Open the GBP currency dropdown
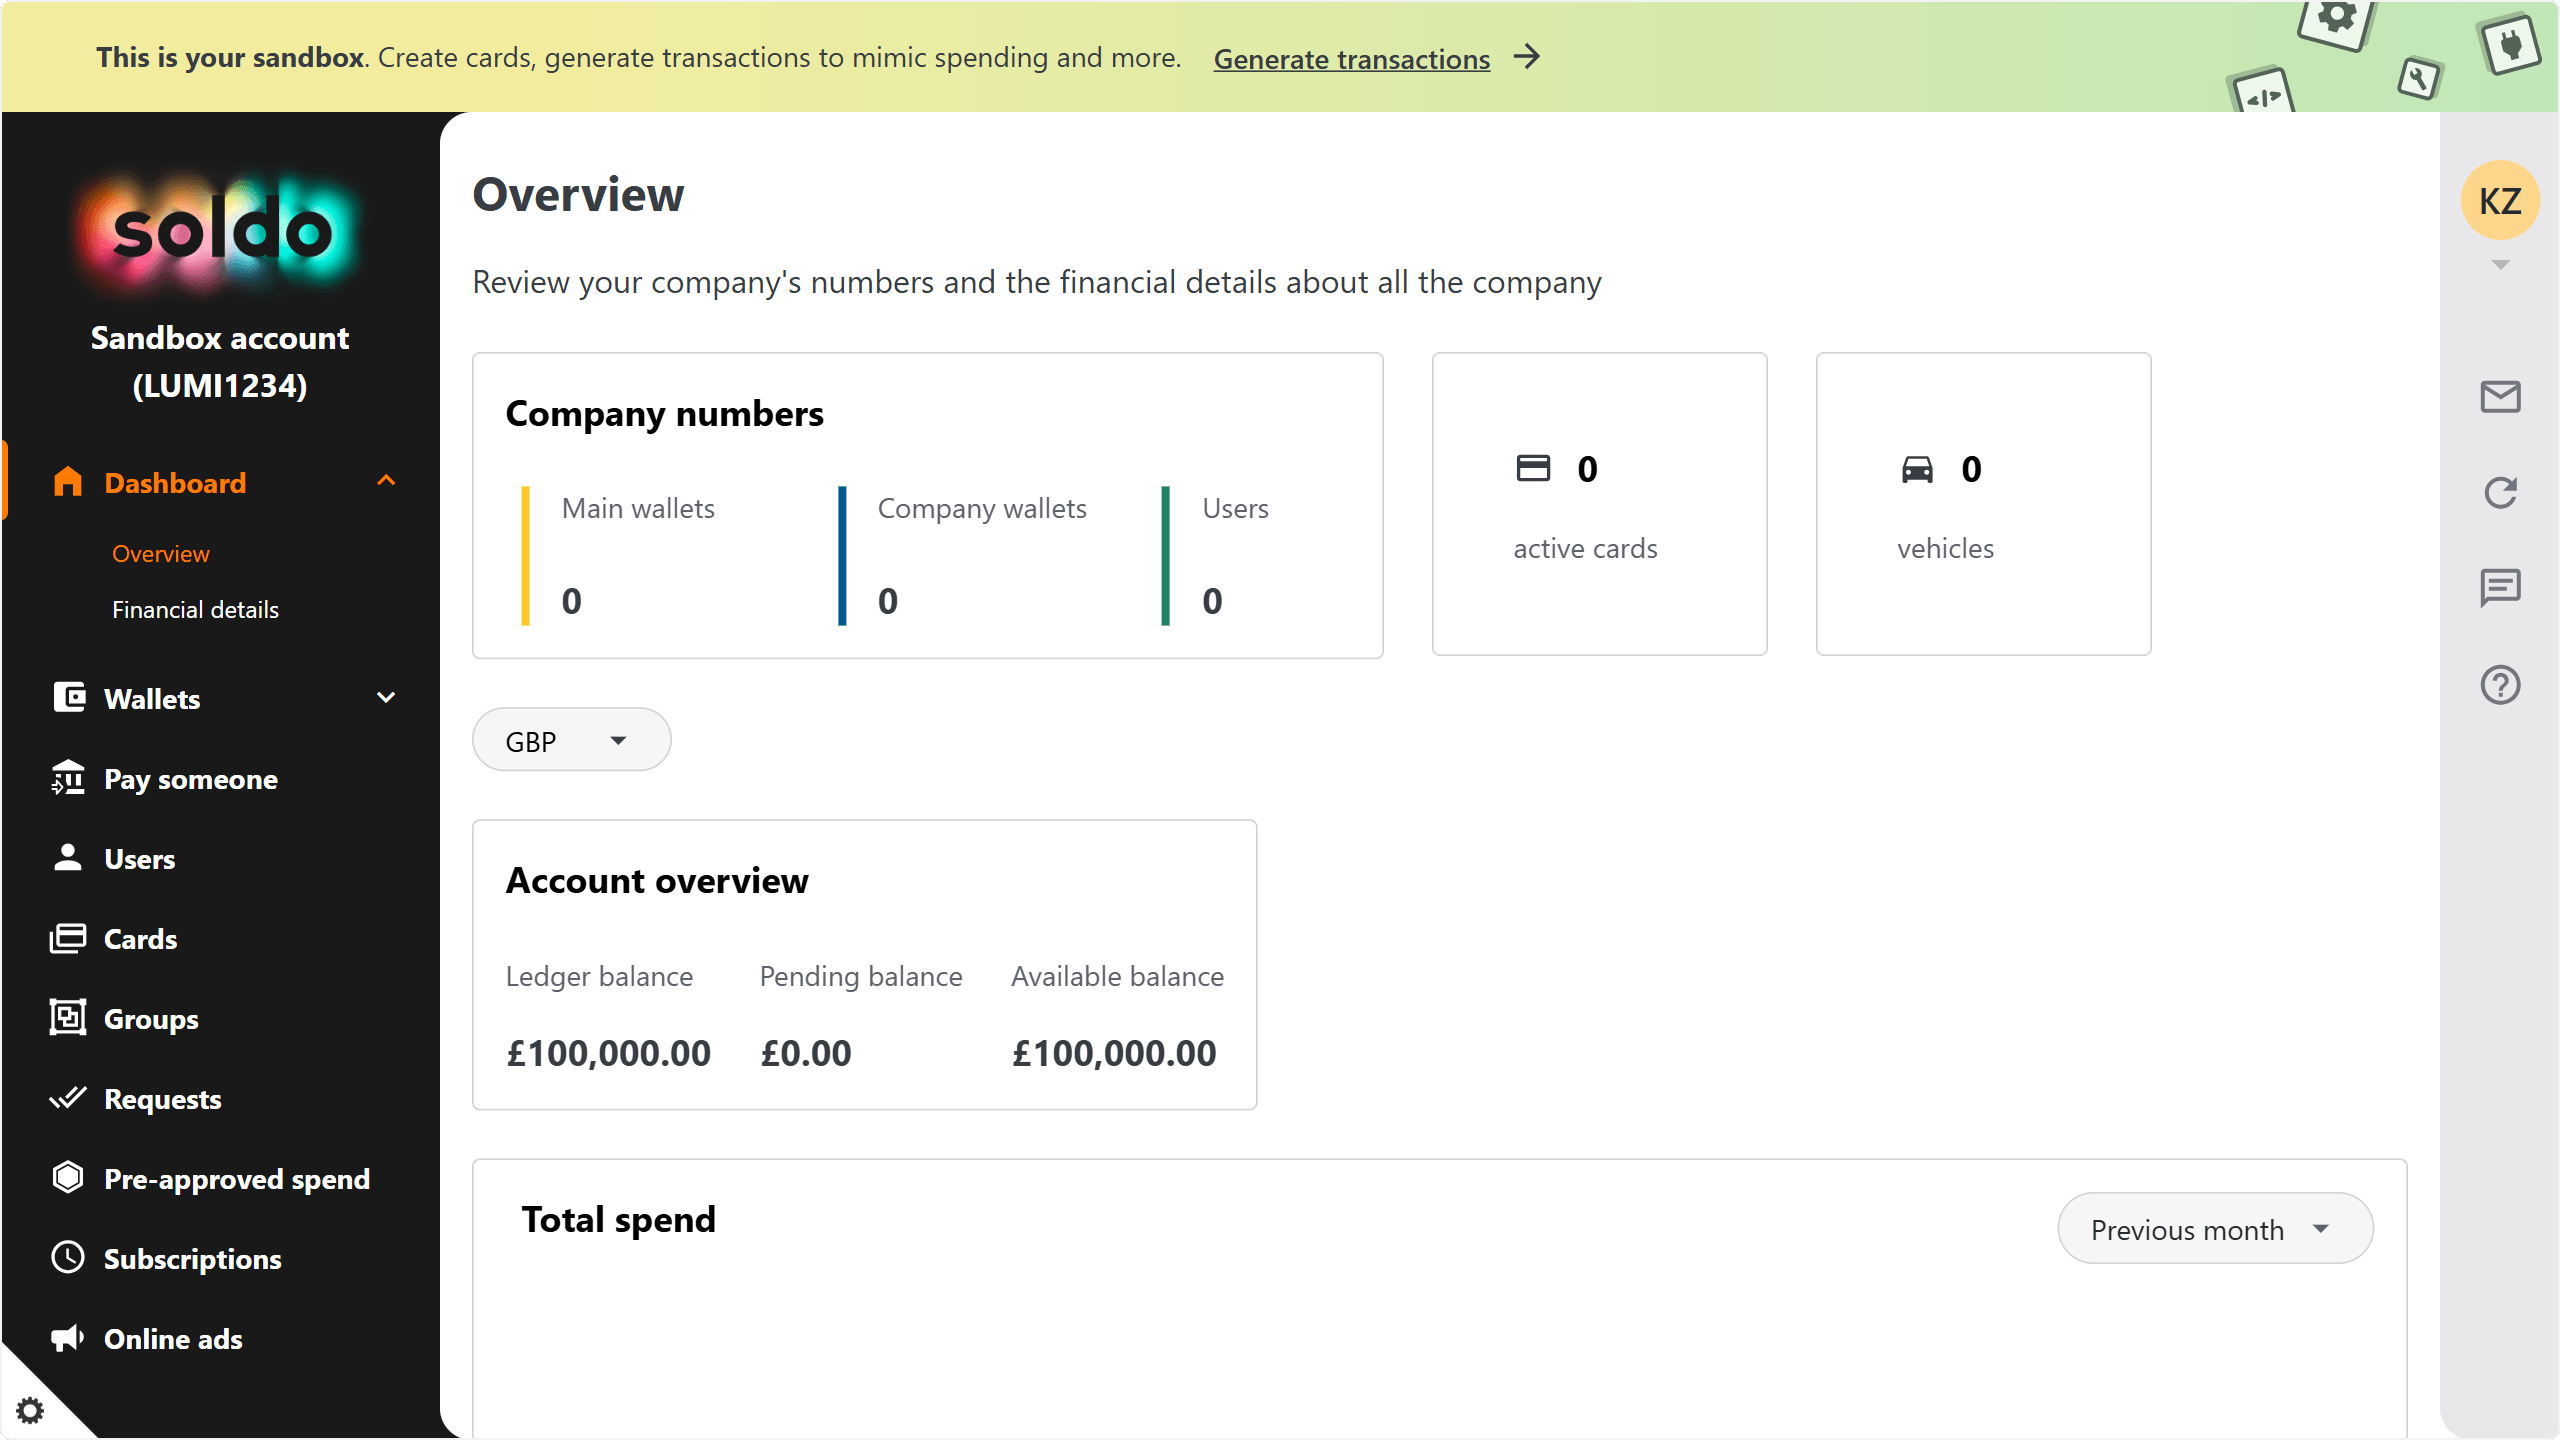 pyautogui.click(x=571, y=741)
